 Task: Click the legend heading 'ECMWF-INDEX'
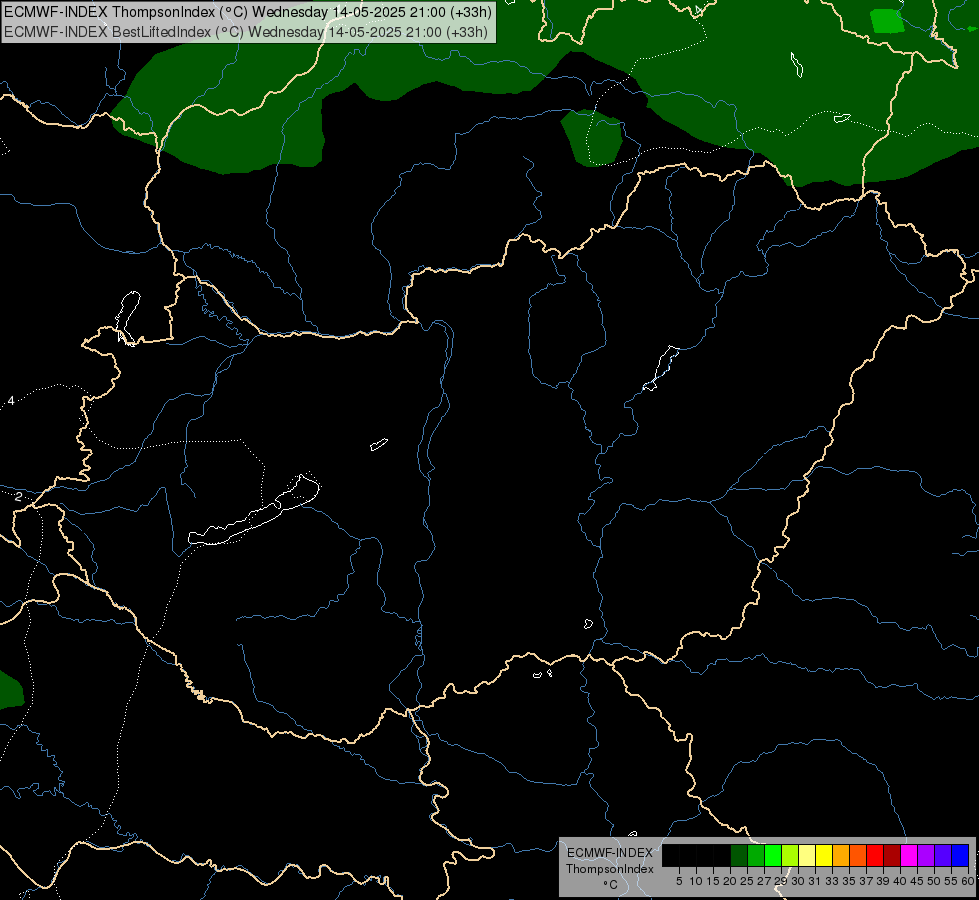pos(609,853)
